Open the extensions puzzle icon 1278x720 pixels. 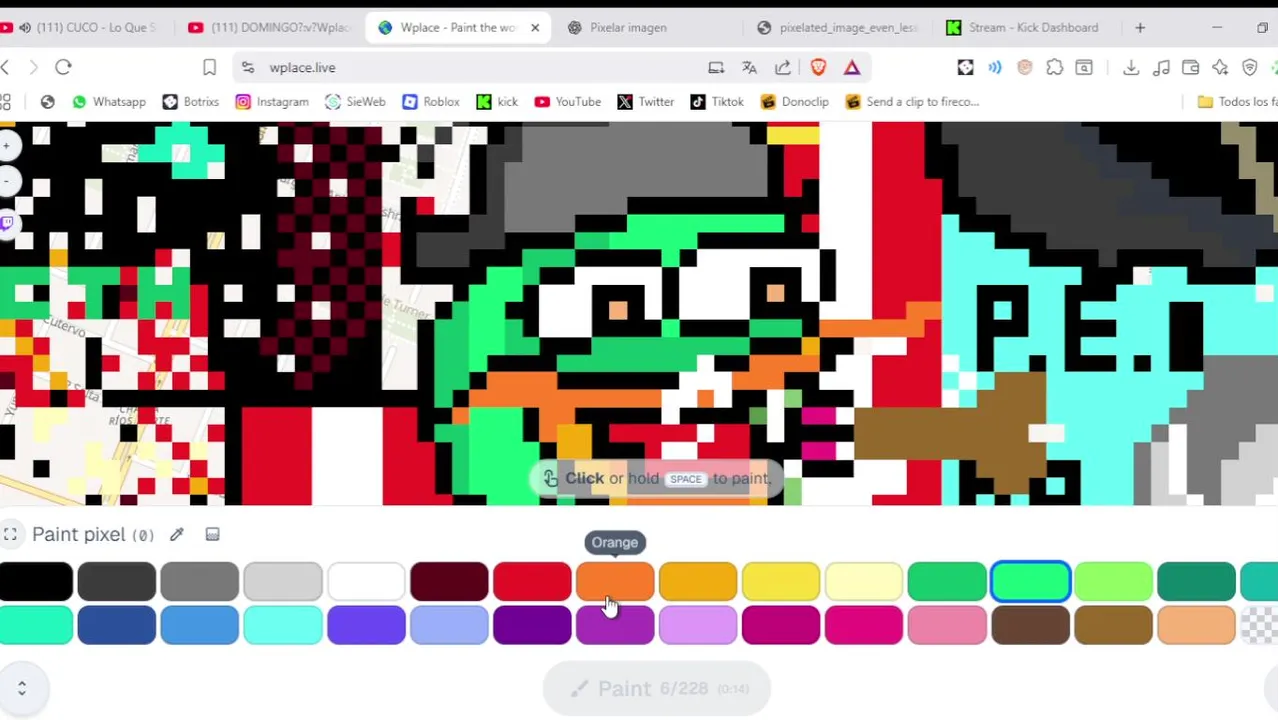click(1055, 67)
